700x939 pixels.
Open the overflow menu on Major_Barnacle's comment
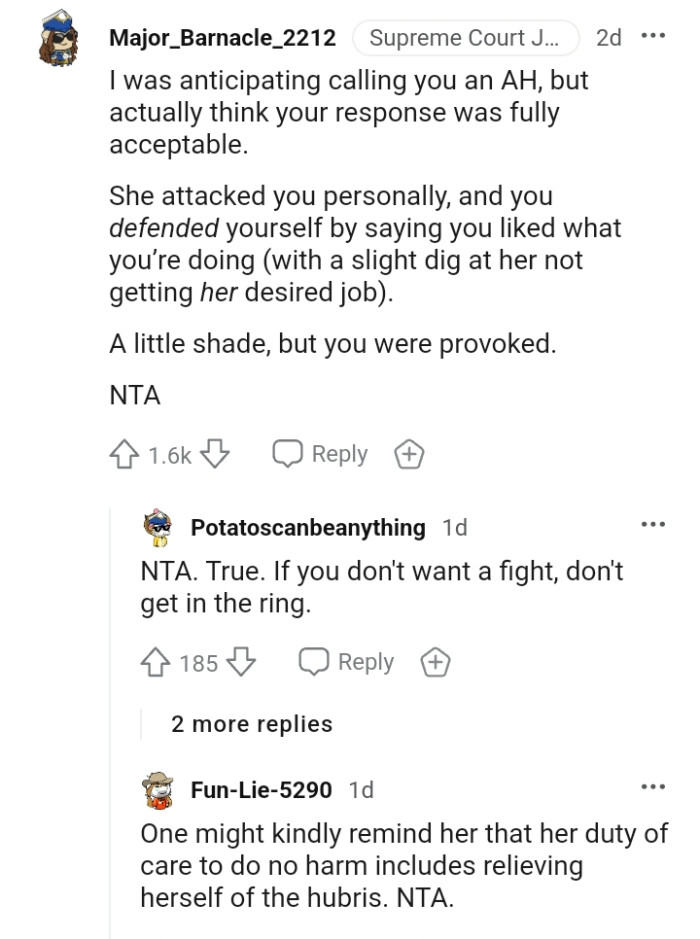652,37
